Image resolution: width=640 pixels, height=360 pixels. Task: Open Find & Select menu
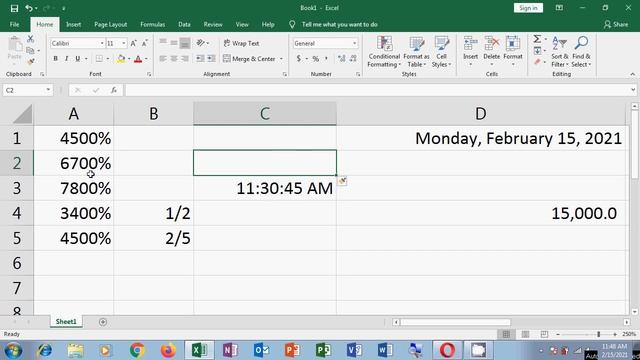pos(581,52)
